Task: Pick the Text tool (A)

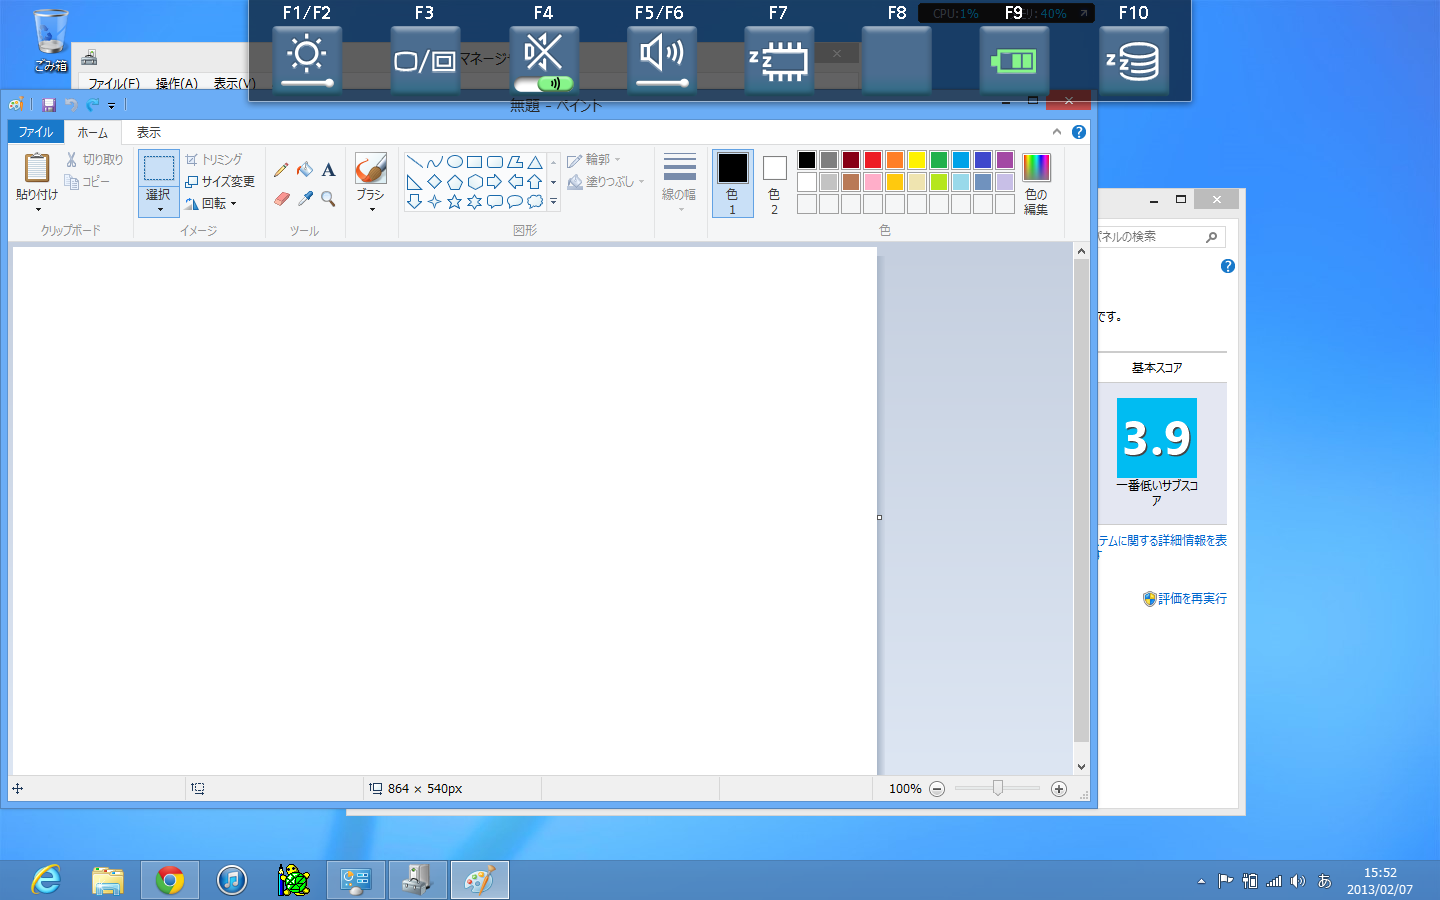Action: point(328,170)
